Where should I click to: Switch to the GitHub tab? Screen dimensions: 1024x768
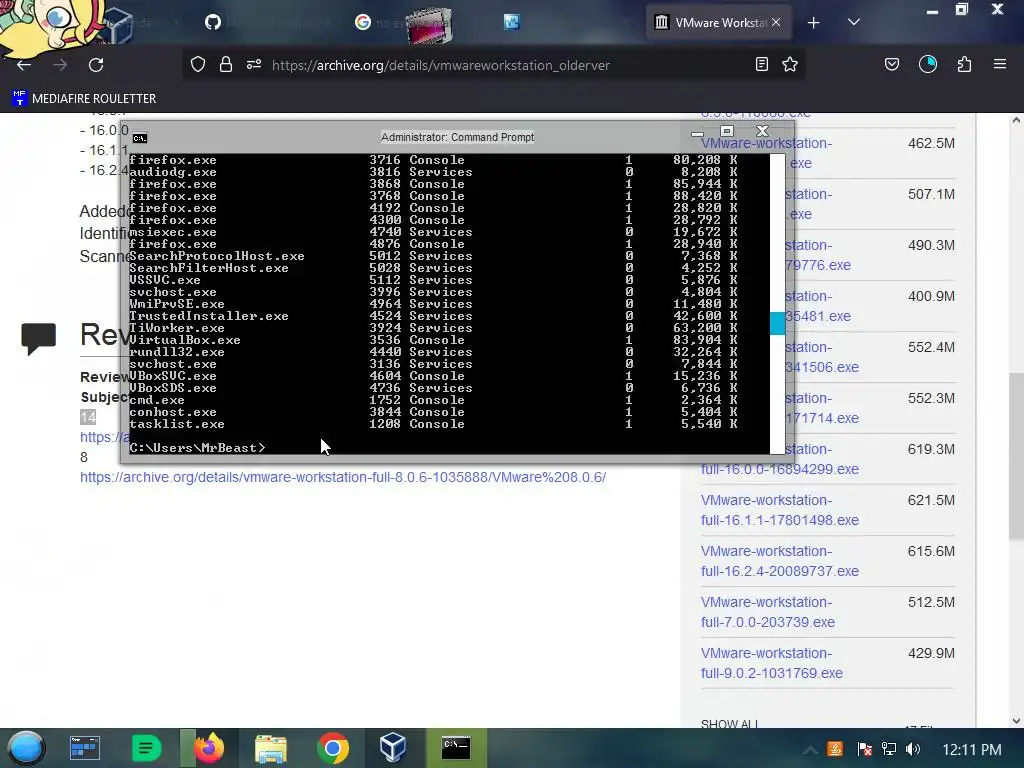pyautogui.click(x=213, y=22)
